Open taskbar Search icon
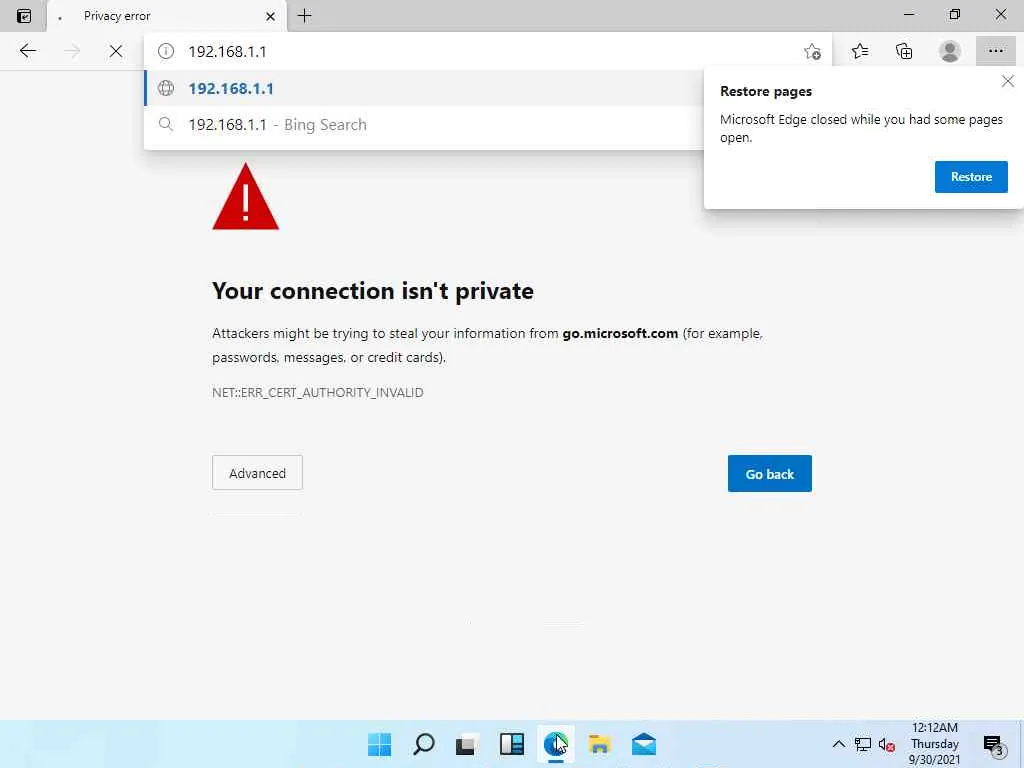Image resolution: width=1024 pixels, height=768 pixels. pyautogui.click(x=424, y=744)
